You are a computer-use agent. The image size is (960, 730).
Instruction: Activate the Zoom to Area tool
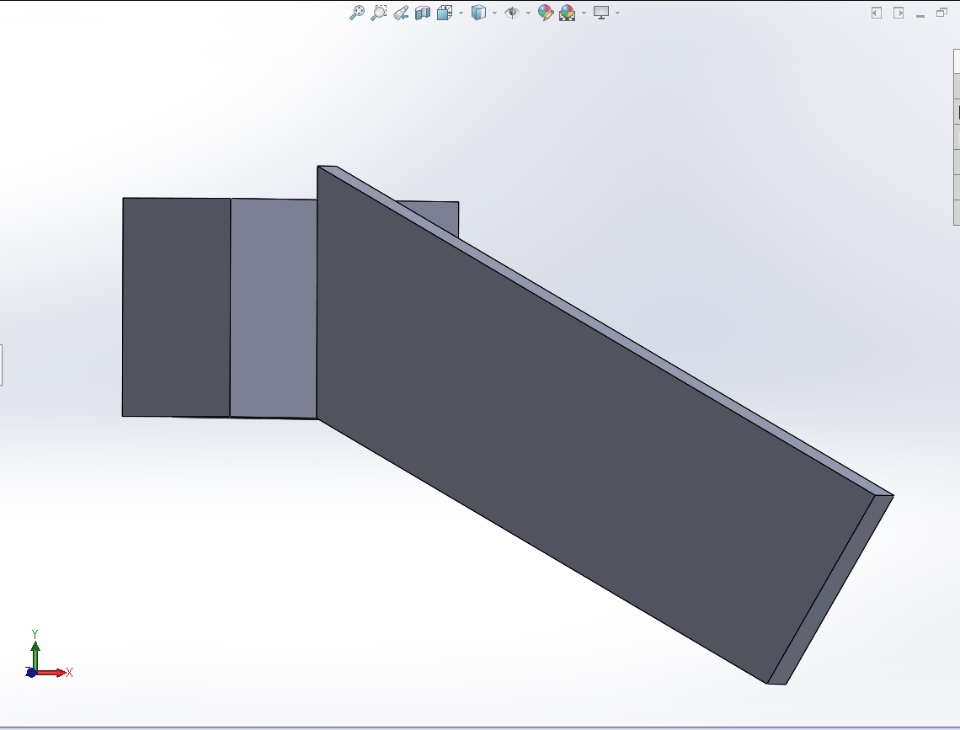tap(379, 12)
